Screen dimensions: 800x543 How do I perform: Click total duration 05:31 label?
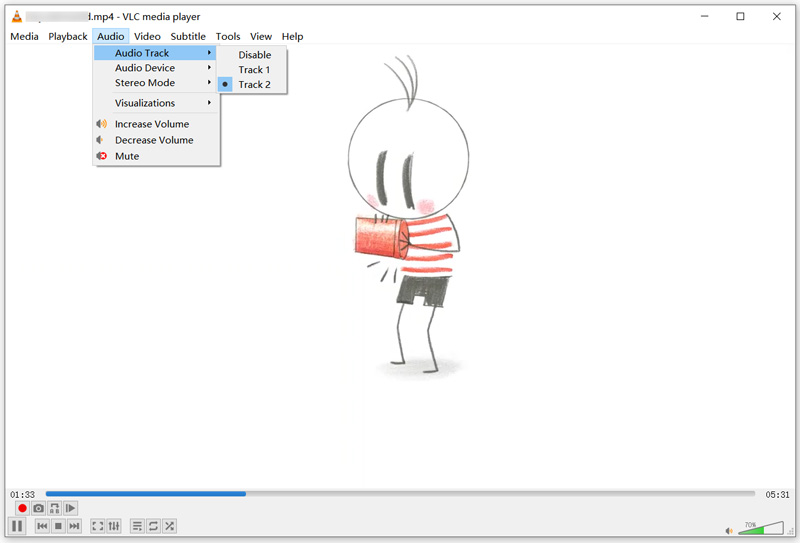click(777, 495)
